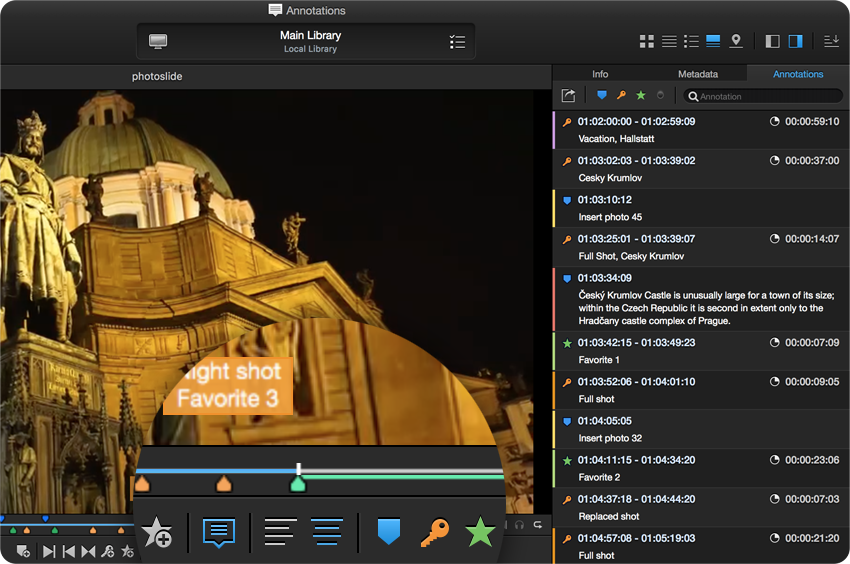Click clock icon beside 00:00:37:00
This screenshot has height=564, width=850.
click(x=775, y=161)
